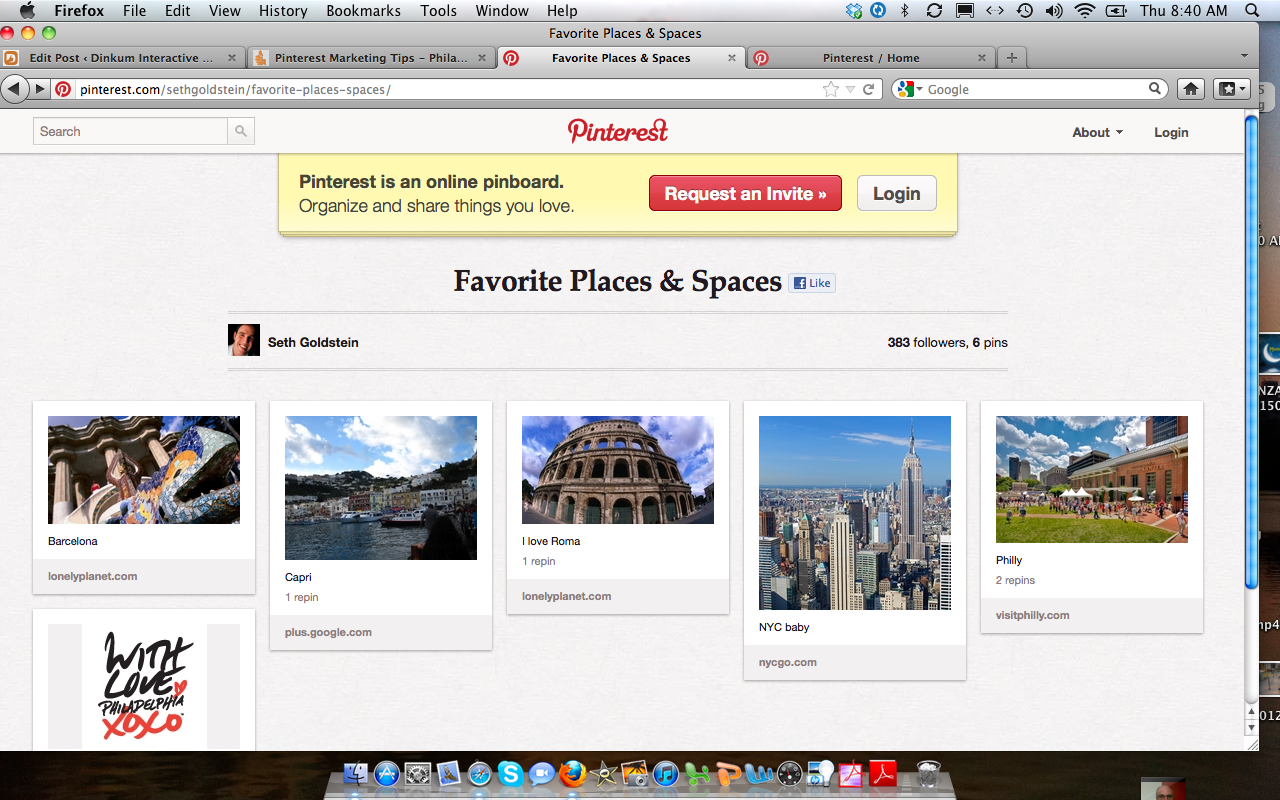
Task: Click Seth Goldstein's avatar photo
Action: click(244, 340)
